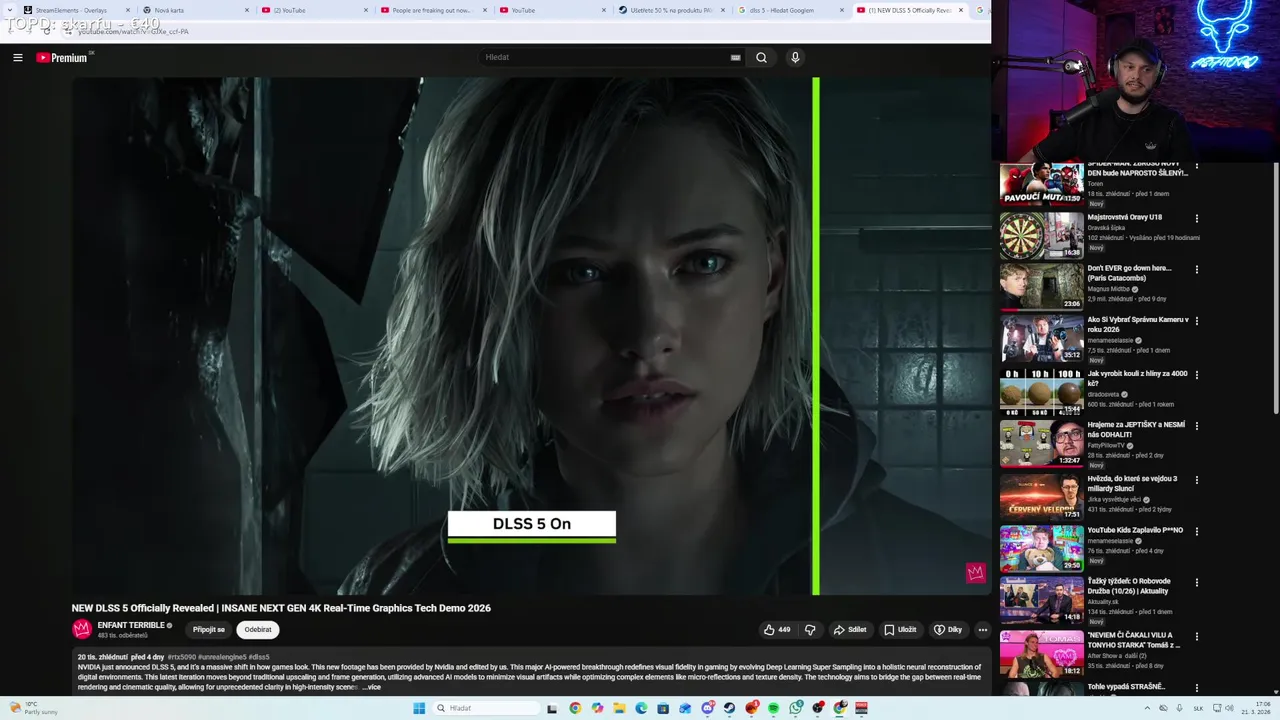This screenshot has height=720, width=1280.
Task: Click the Sdílet share button
Action: (x=850, y=630)
